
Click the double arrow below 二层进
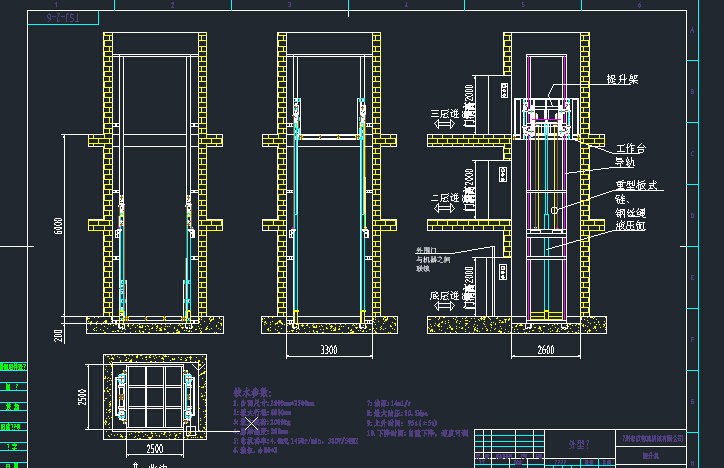445,208
